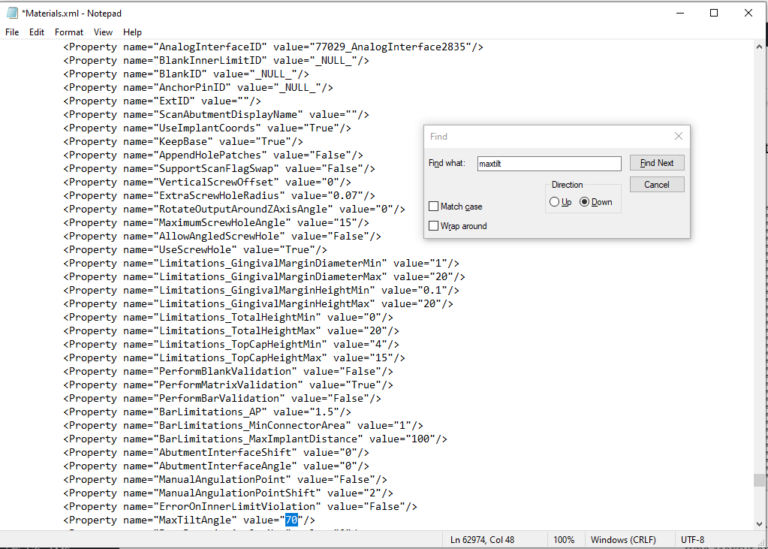Open the Format menu
This screenshot has width=768, height=549.
tap(69, 32)
